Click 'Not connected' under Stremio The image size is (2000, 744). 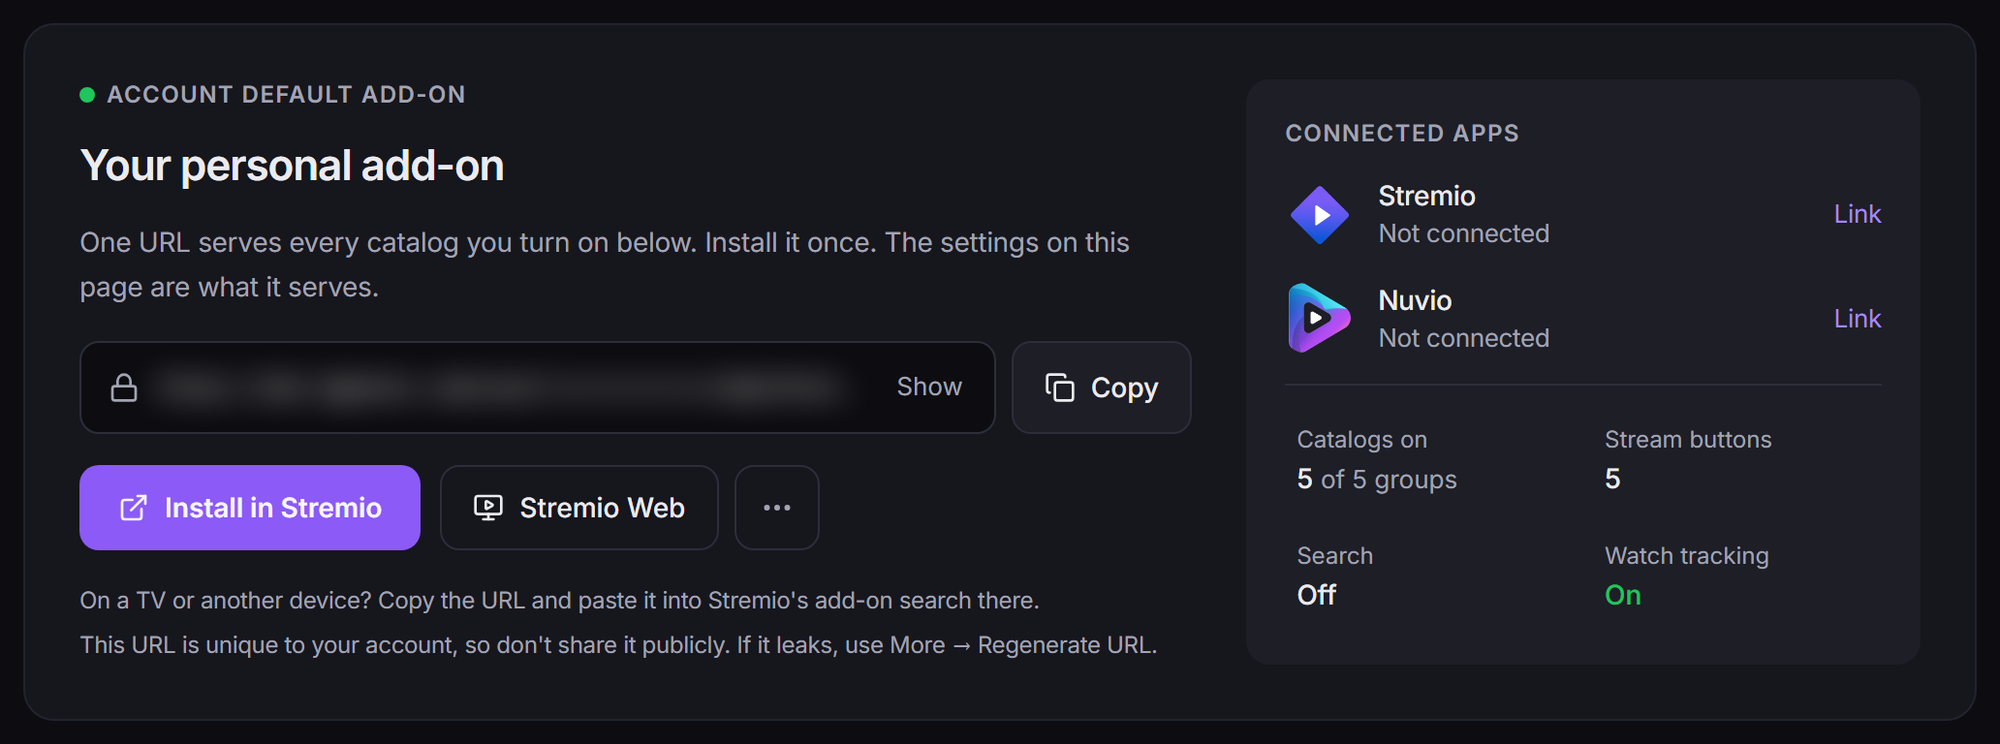point(1464,233)
